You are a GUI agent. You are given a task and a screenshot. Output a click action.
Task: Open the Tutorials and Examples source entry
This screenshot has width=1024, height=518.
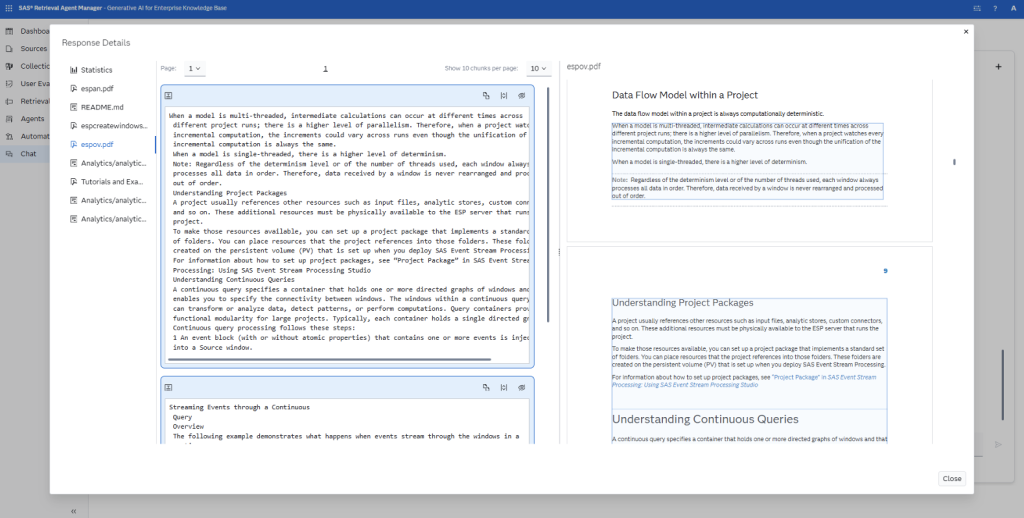(x=113, y=182)
